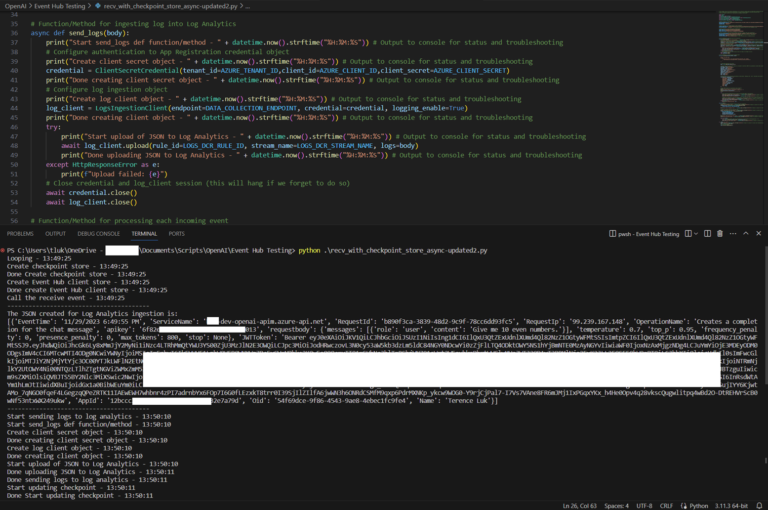The height and width of the screenshot is (510, 768).
Task: Change line endings via CRLF
Action: (666, 506)
